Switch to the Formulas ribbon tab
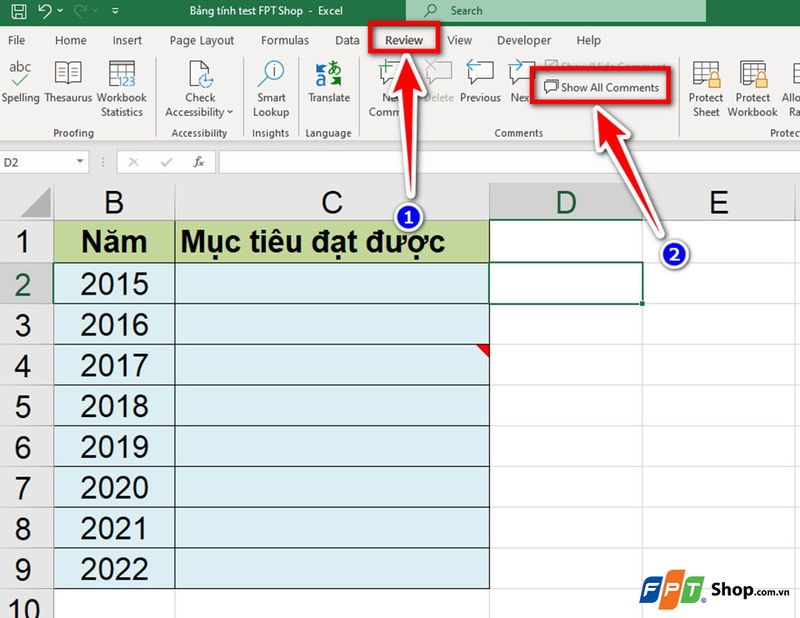This screenshot has width=800, height=618. pos(284,40)
